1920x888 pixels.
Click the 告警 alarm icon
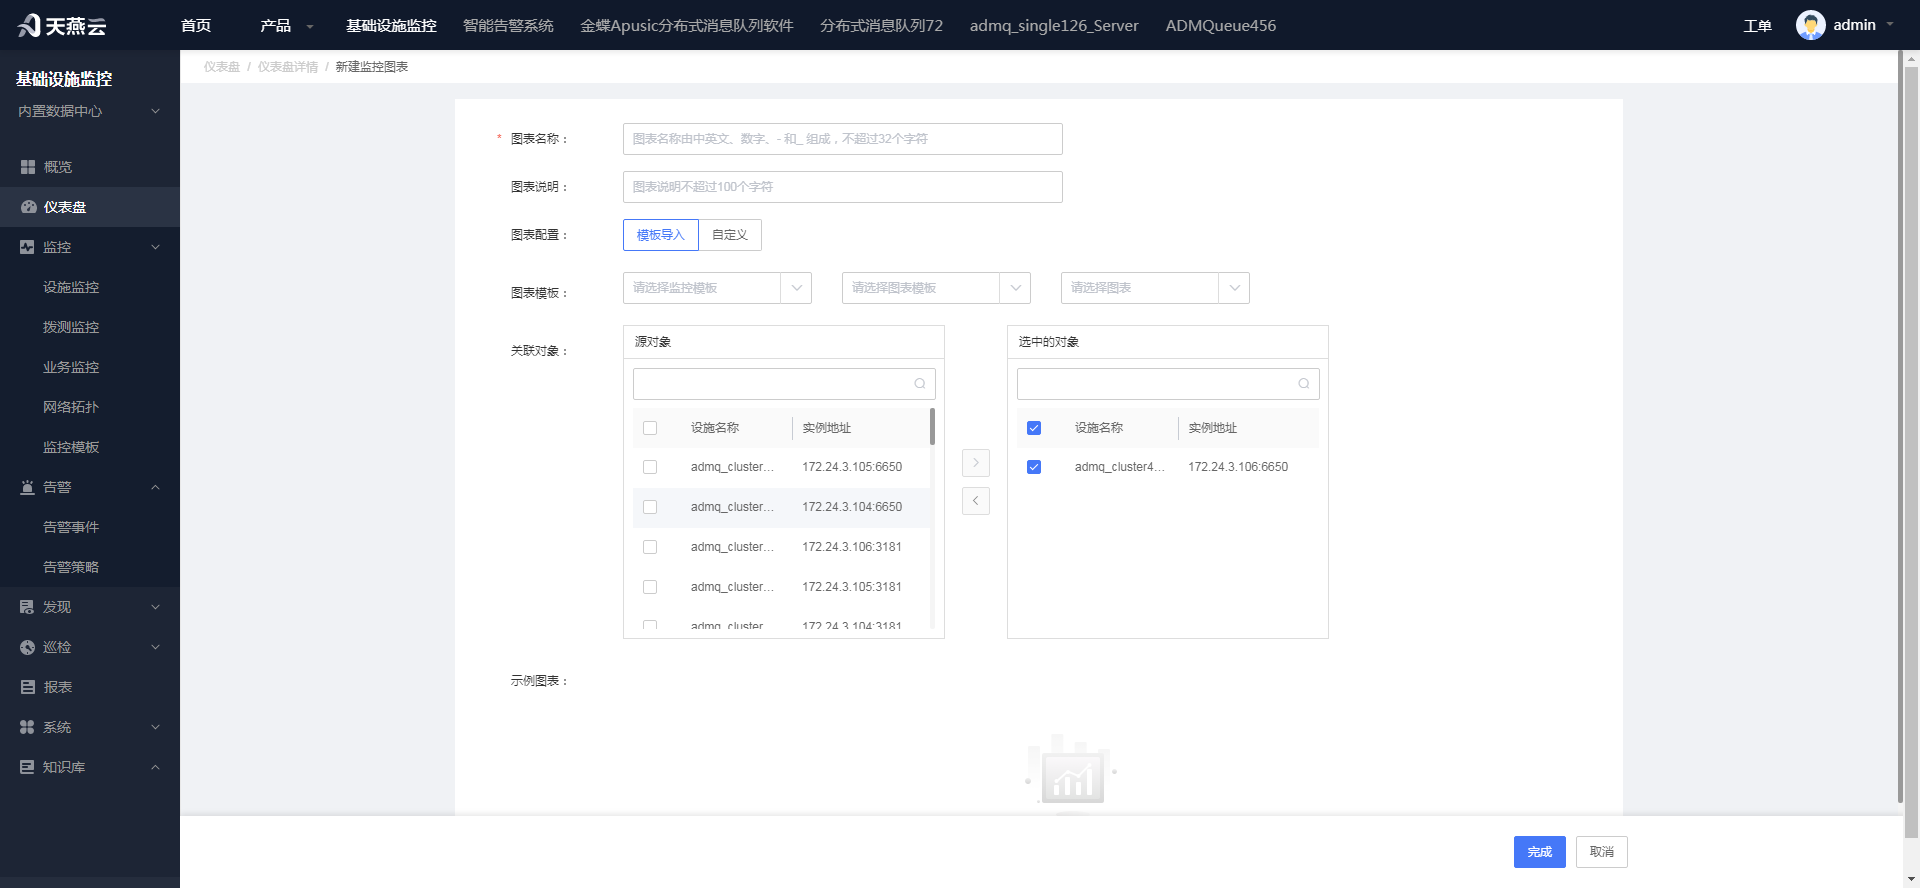pos(27,487)
